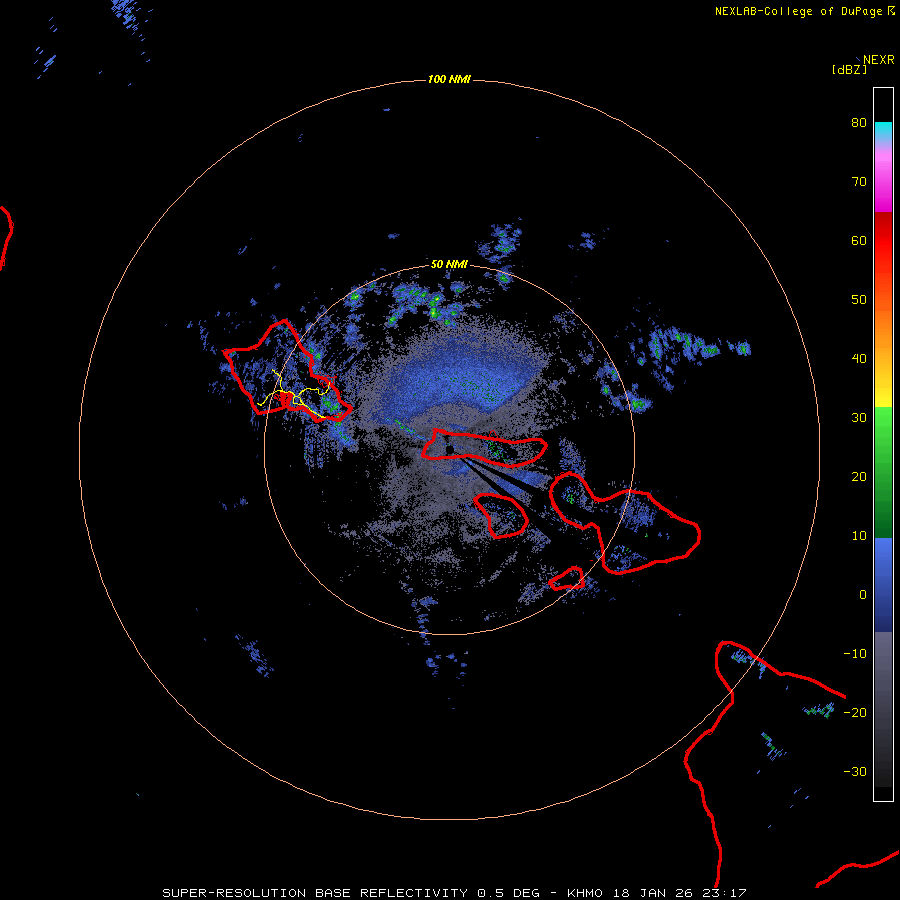
Task: Click the 70 value on the dBZ scale
Action: click(x=859, y=182)
